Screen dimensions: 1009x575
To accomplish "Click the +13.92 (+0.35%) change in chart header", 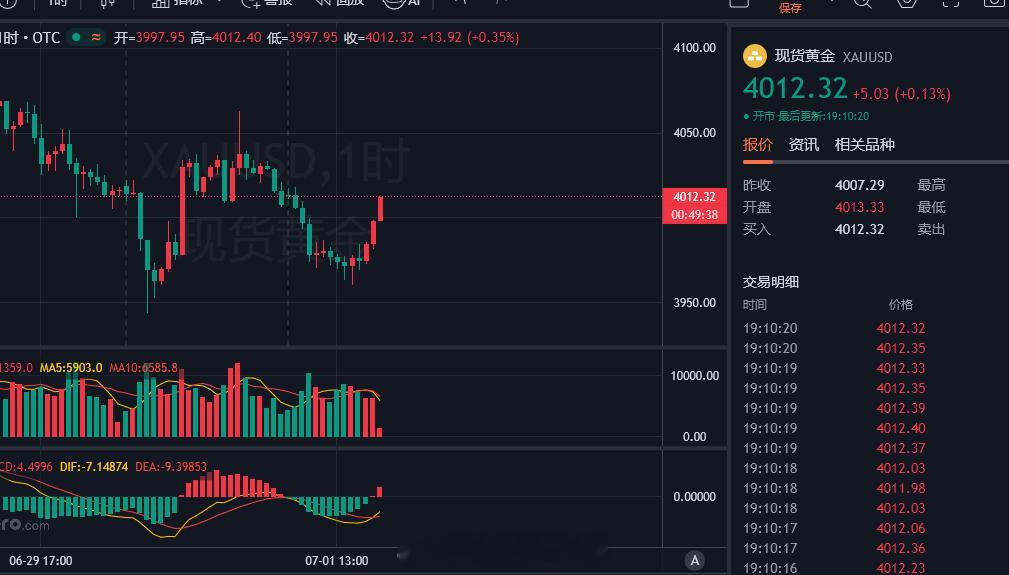I will [470, 37].
